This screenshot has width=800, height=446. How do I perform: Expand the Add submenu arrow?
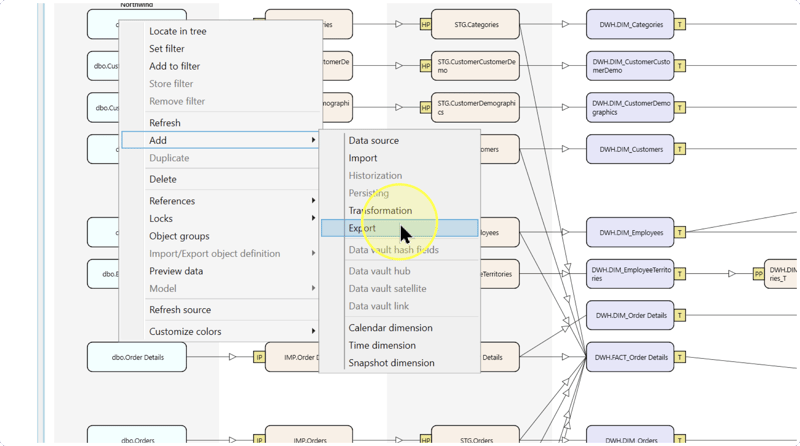[313, 140]
